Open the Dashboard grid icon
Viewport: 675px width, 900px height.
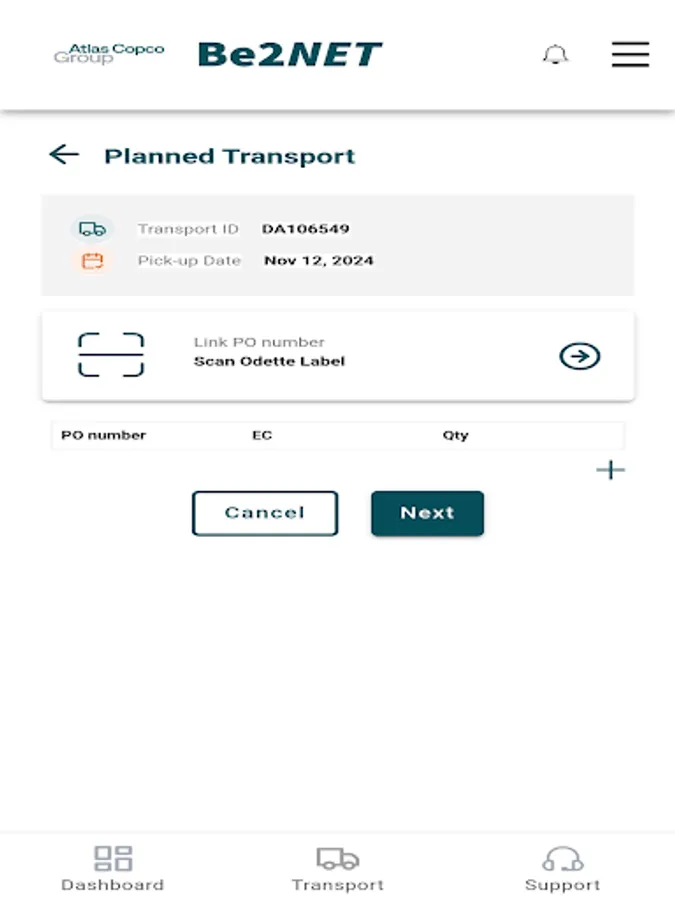(113, 856)
